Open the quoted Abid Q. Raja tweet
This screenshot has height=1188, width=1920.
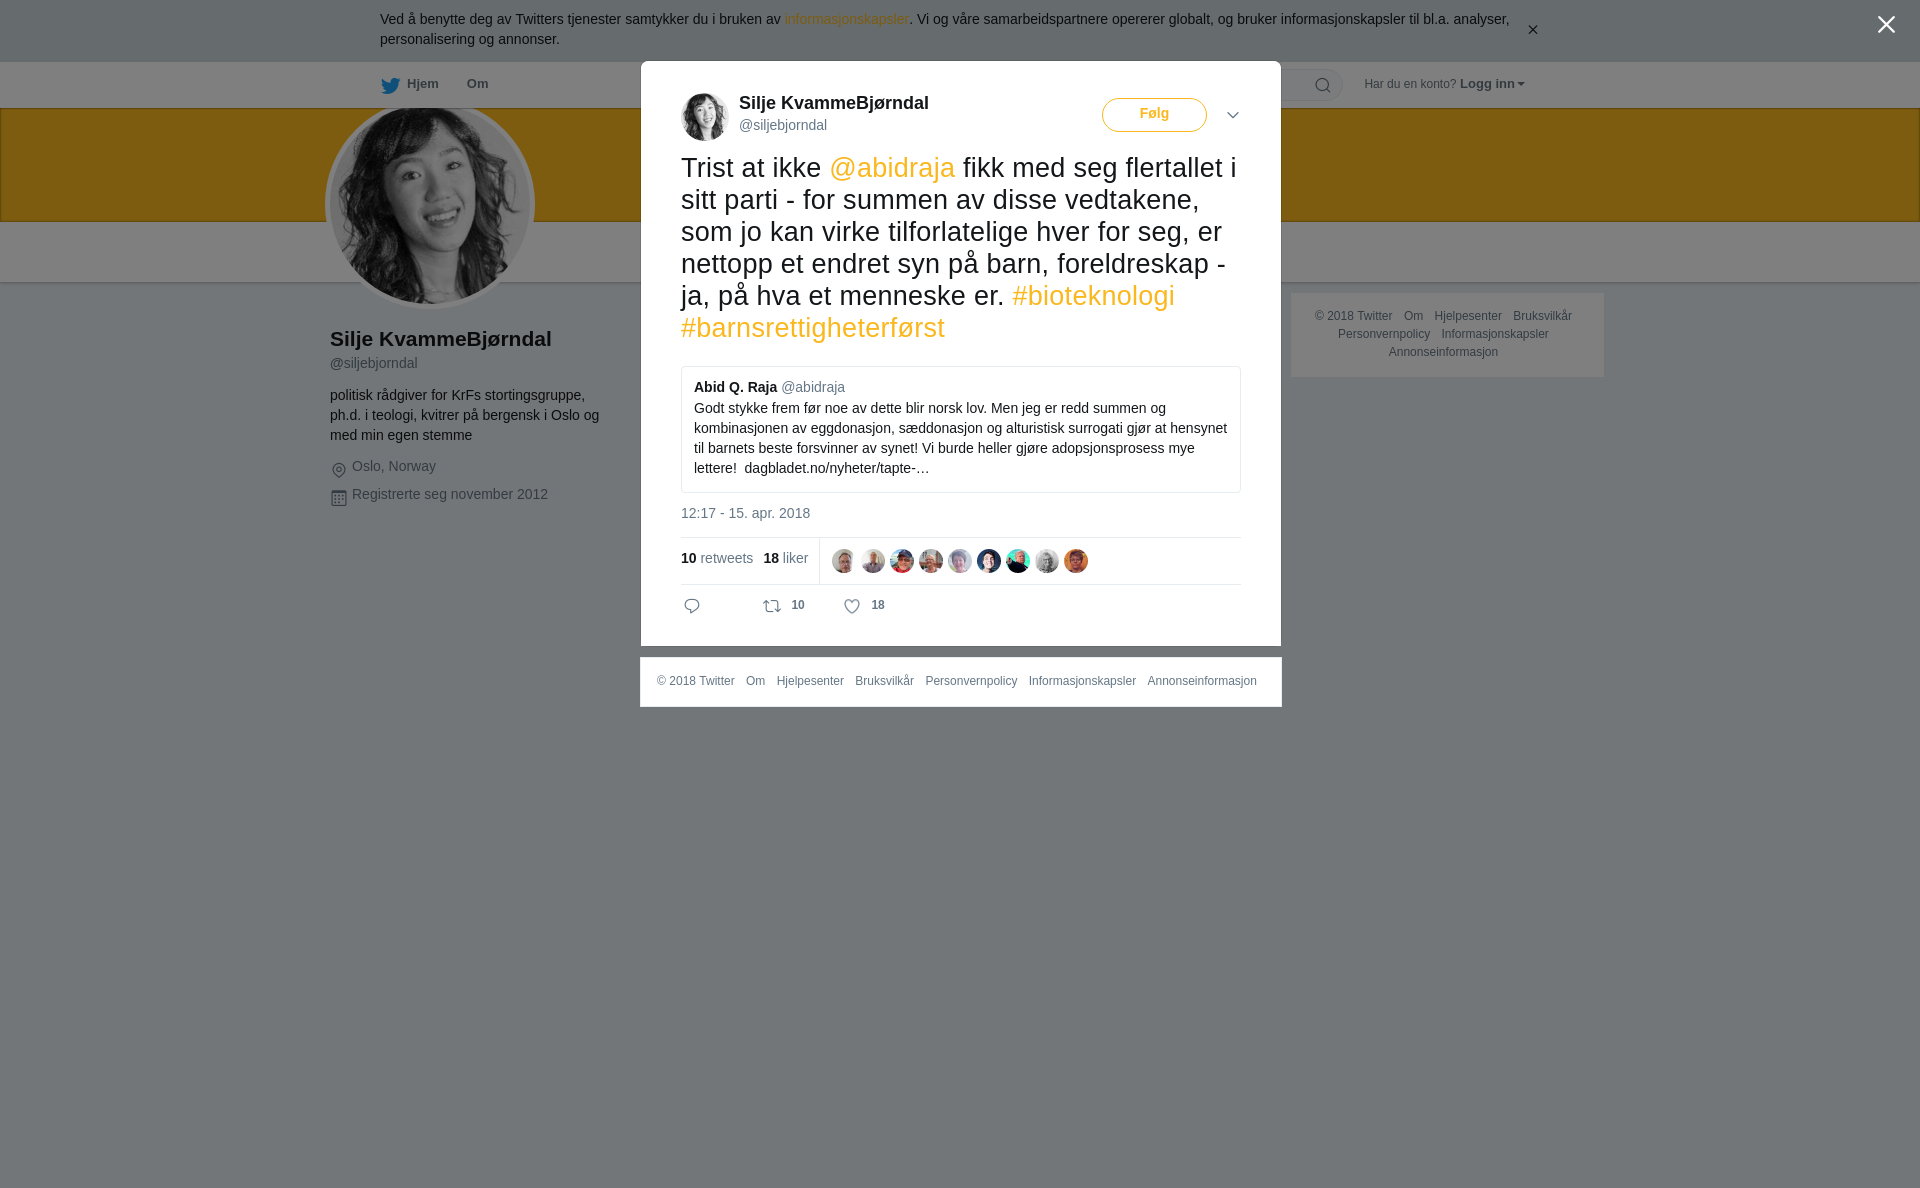(961, 429)
